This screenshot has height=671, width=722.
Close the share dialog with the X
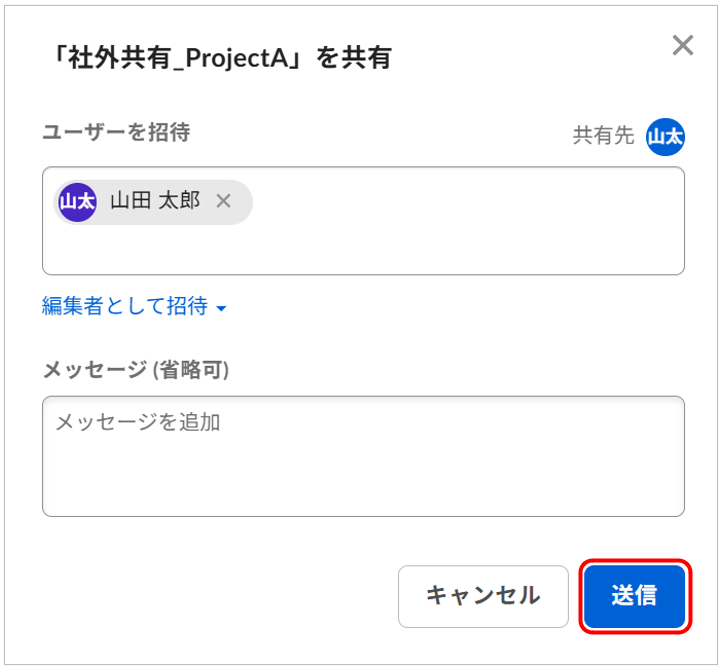click(x=683, y=45)
